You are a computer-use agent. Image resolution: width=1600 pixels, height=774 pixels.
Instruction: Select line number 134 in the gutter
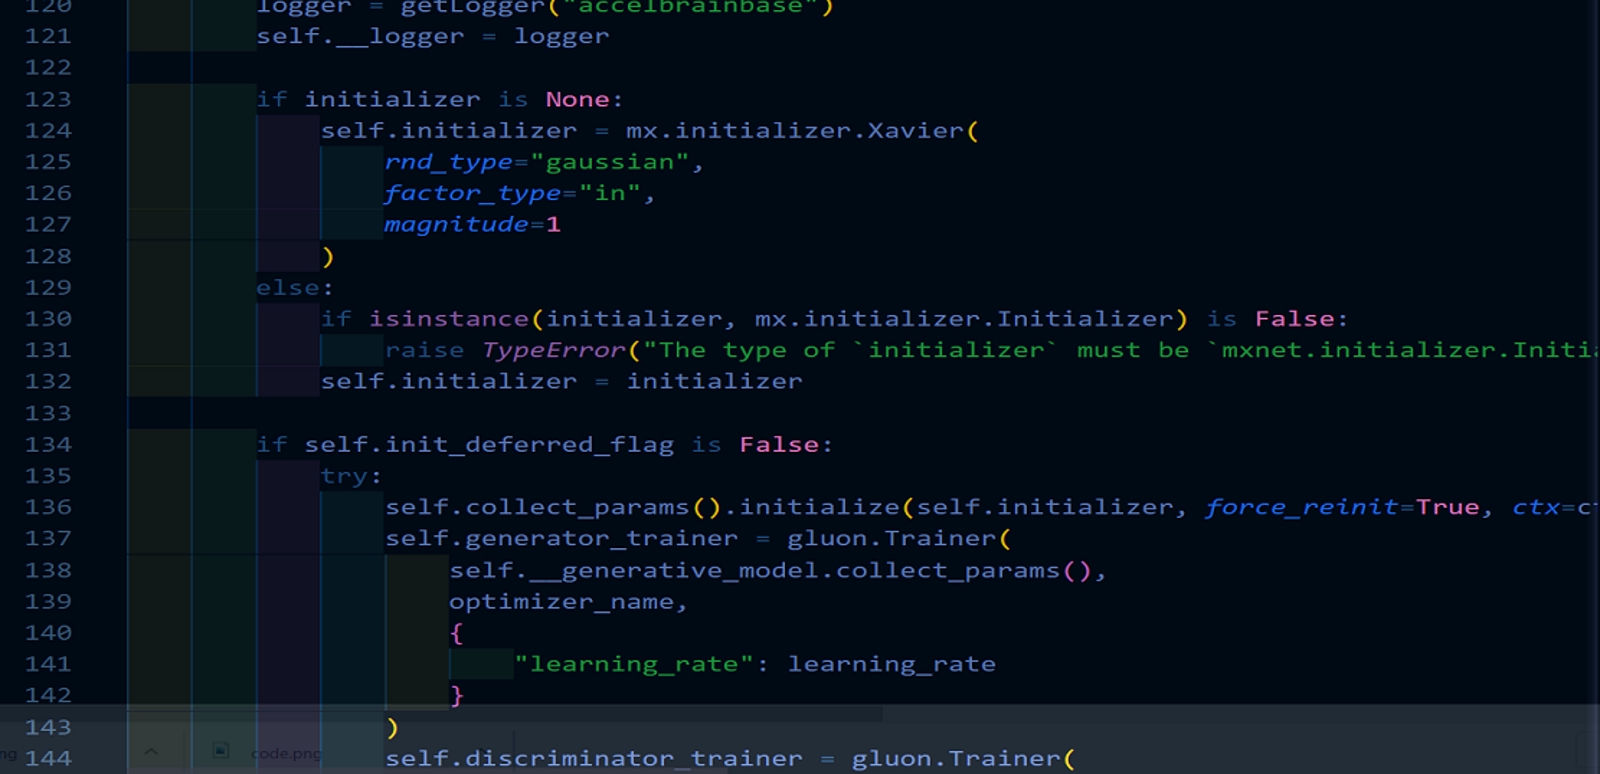[48, 444]
